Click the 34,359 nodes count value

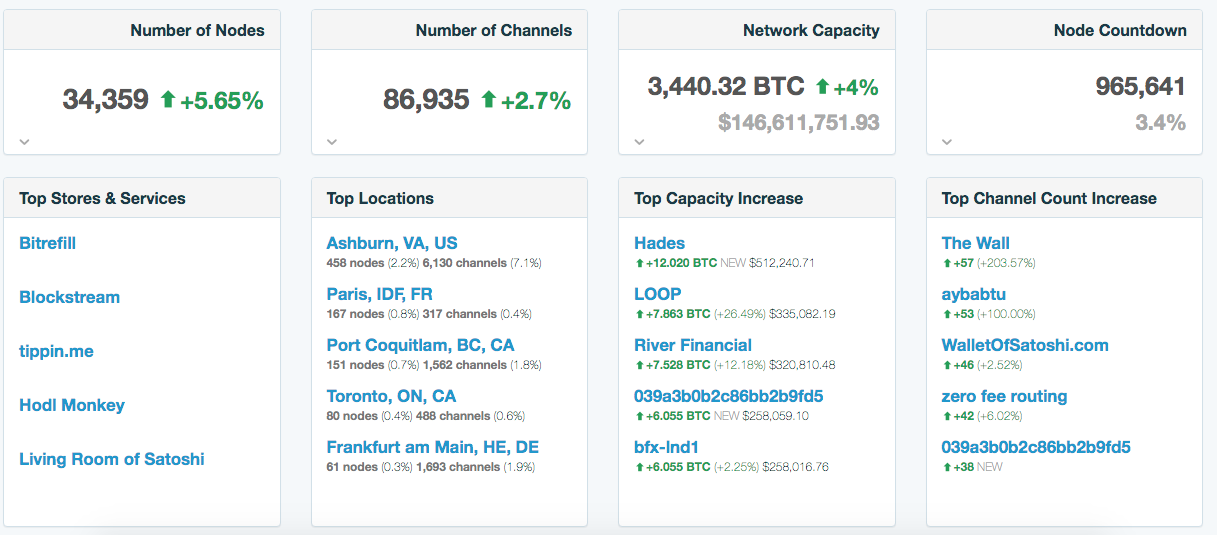coord(105,99)
